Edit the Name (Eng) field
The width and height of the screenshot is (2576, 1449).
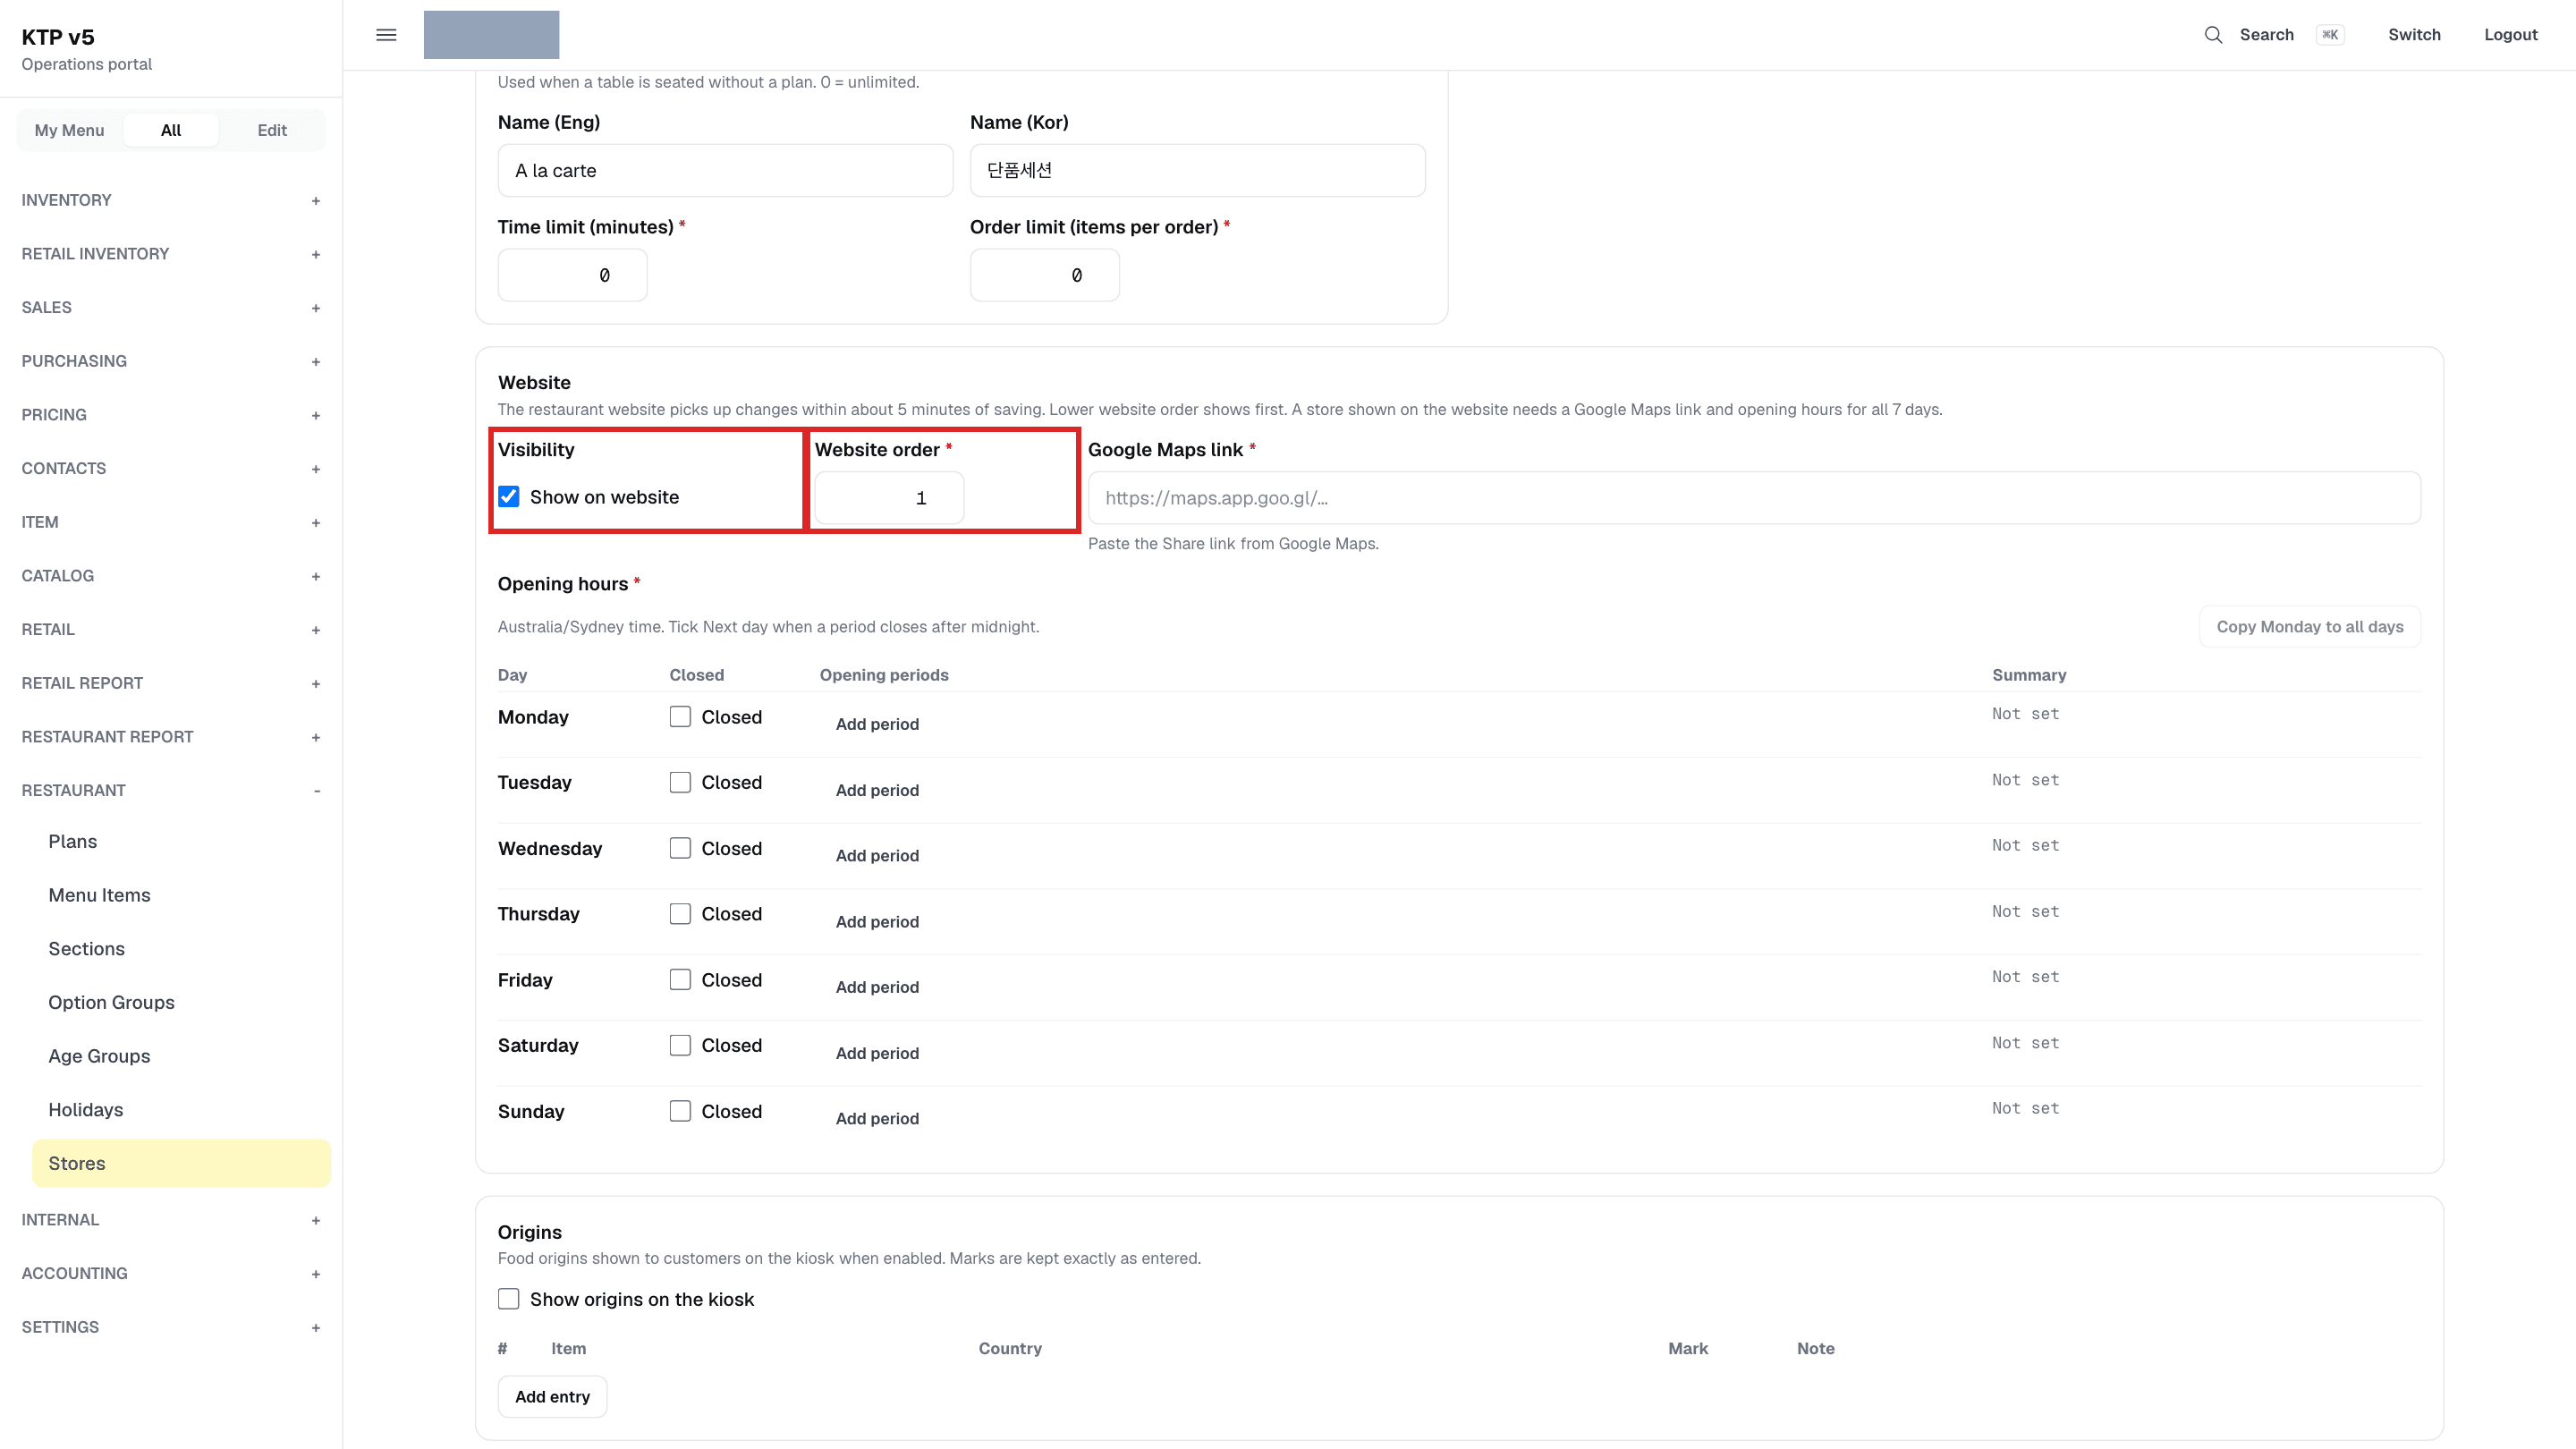pos(725,171)
